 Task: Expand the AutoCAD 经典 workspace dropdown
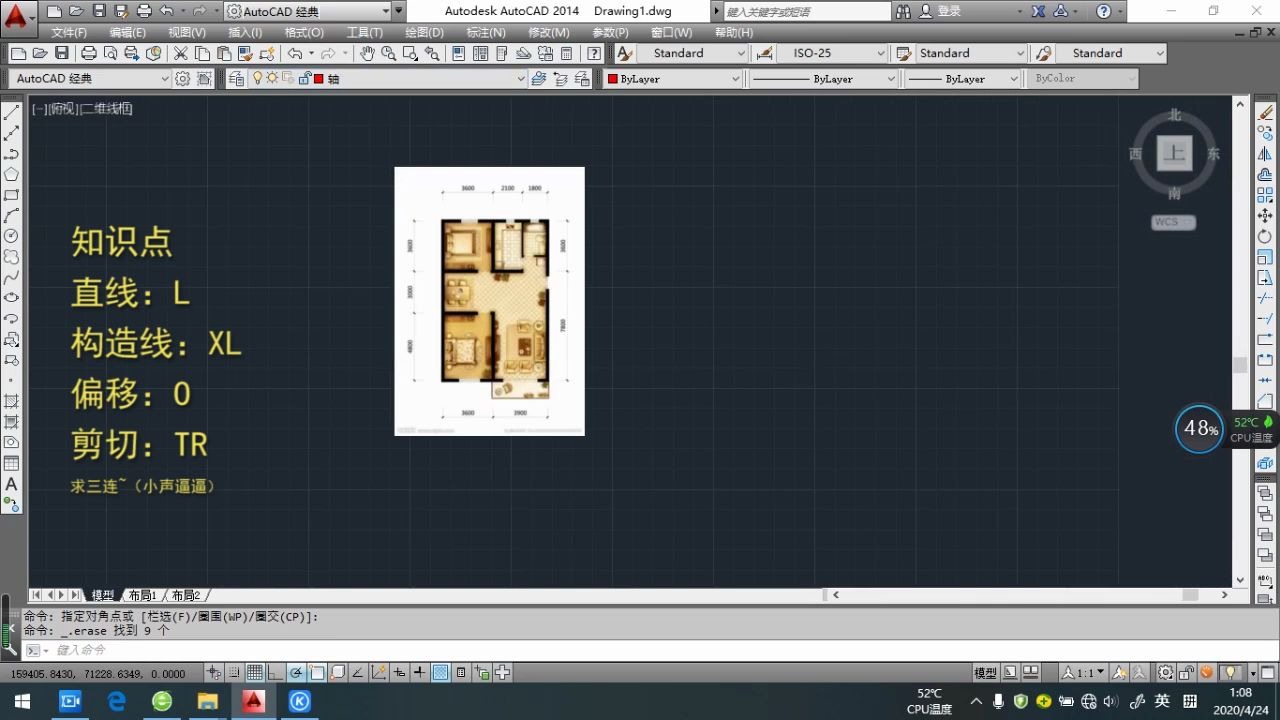93,78
